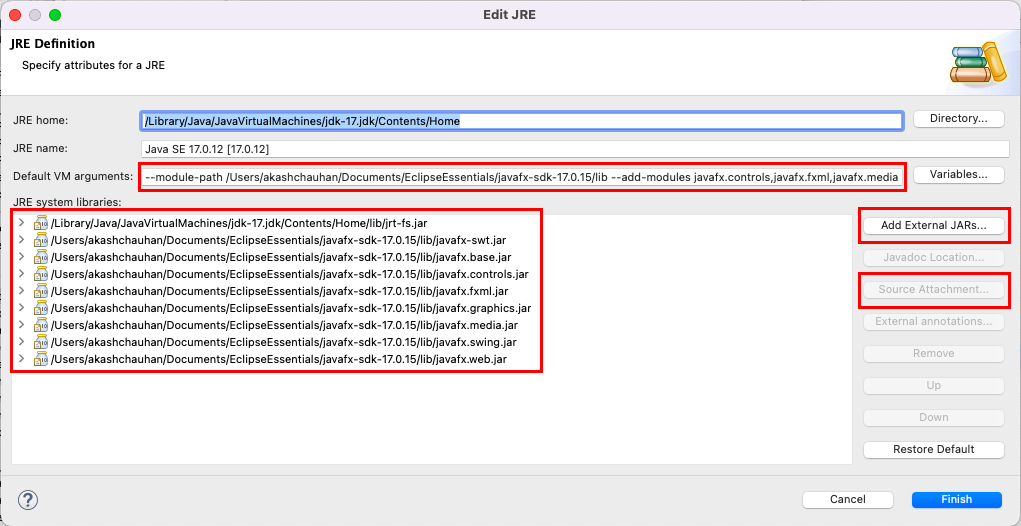The height and width of the screenshot is (526, 1021).
Task: Click into the JRE name field
Action: coord(575,149)
